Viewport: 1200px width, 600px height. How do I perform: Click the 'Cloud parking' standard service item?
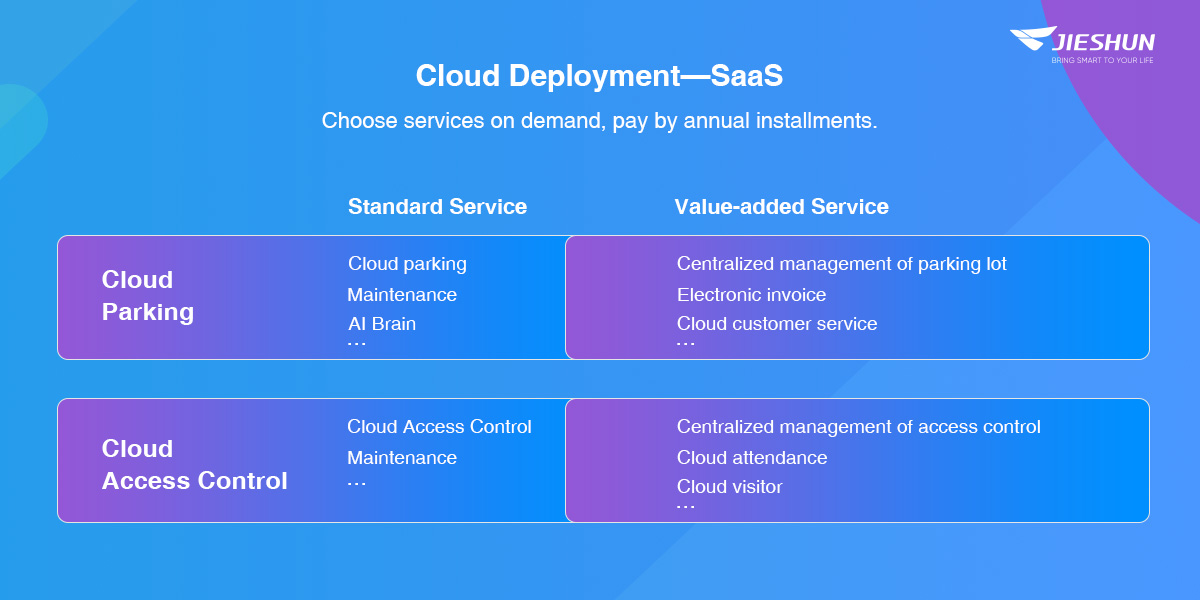[407, 264]
